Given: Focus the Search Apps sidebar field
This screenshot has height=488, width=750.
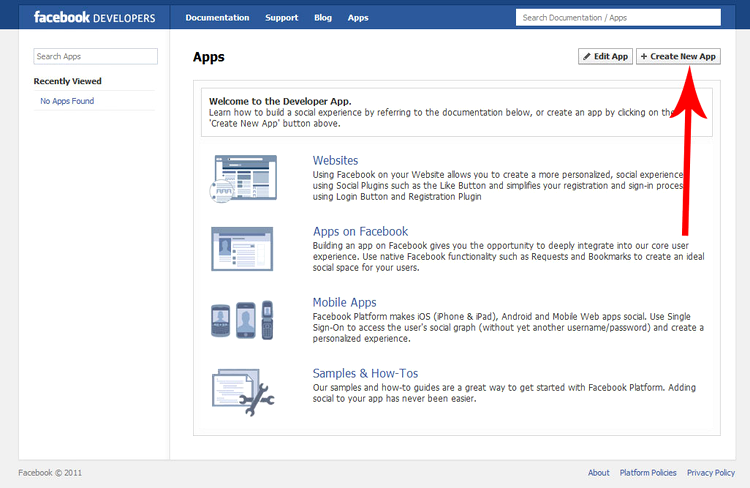Looking at the screenshot, I should pyautogui.click(x=96, y=56).
